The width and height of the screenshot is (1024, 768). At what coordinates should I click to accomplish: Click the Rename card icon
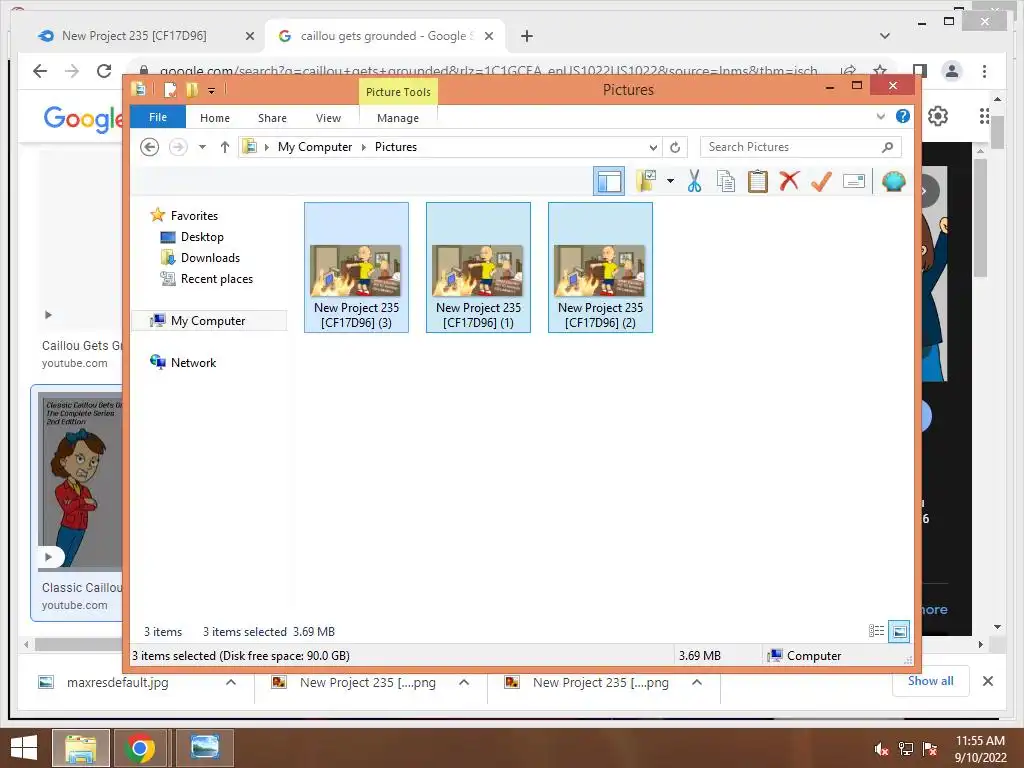pyautogui.click(x=854, y=181)
